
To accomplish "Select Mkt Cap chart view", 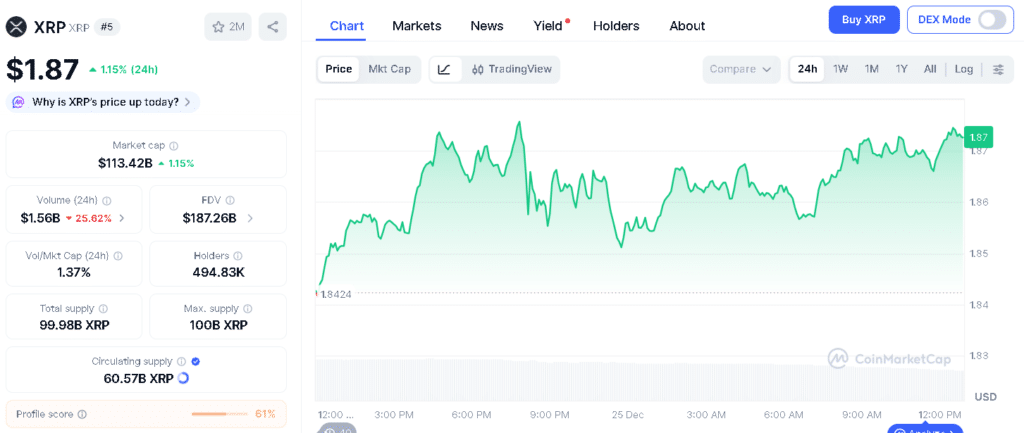I will tap(389, 69).
